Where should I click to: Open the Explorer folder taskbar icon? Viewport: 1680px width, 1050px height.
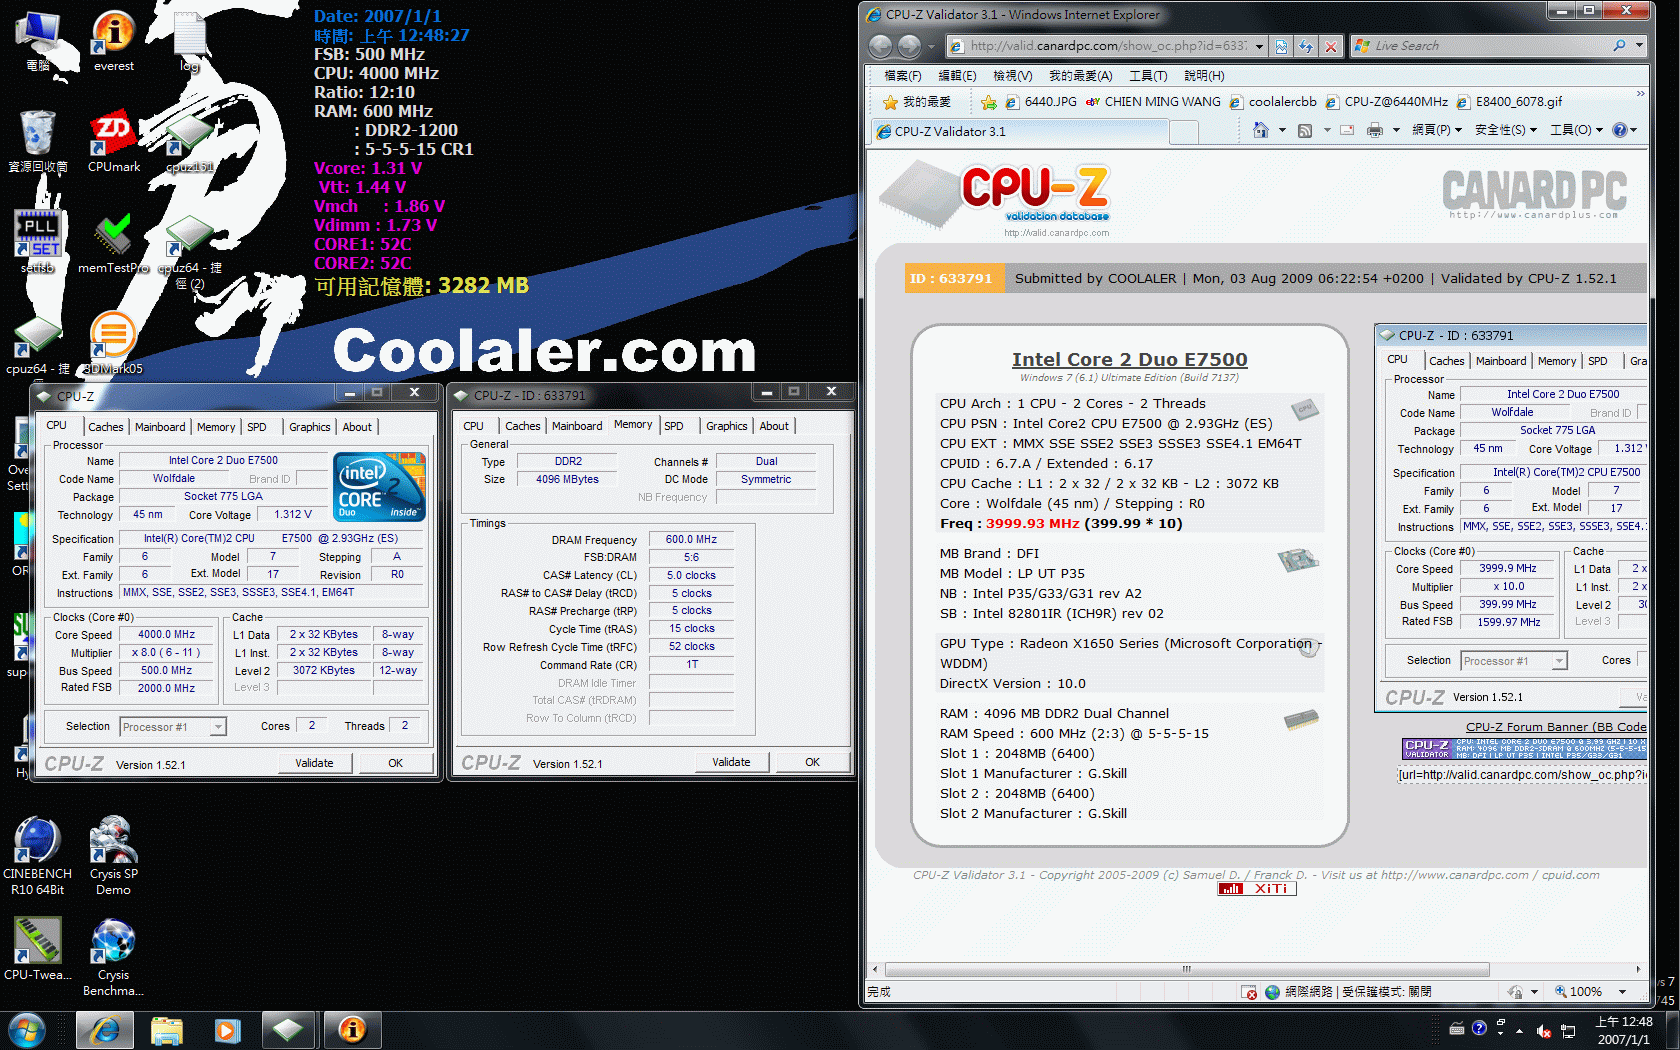(x=167, y=1030)
